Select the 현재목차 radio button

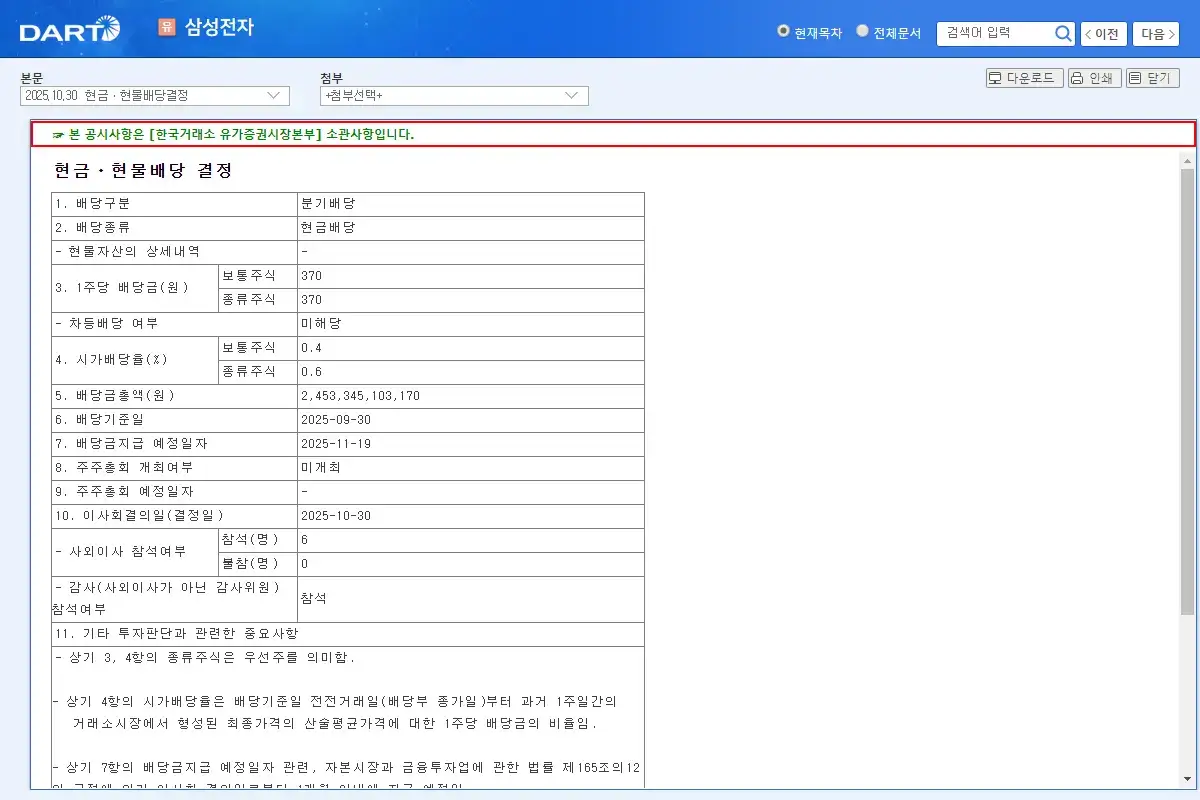(783, 31)
